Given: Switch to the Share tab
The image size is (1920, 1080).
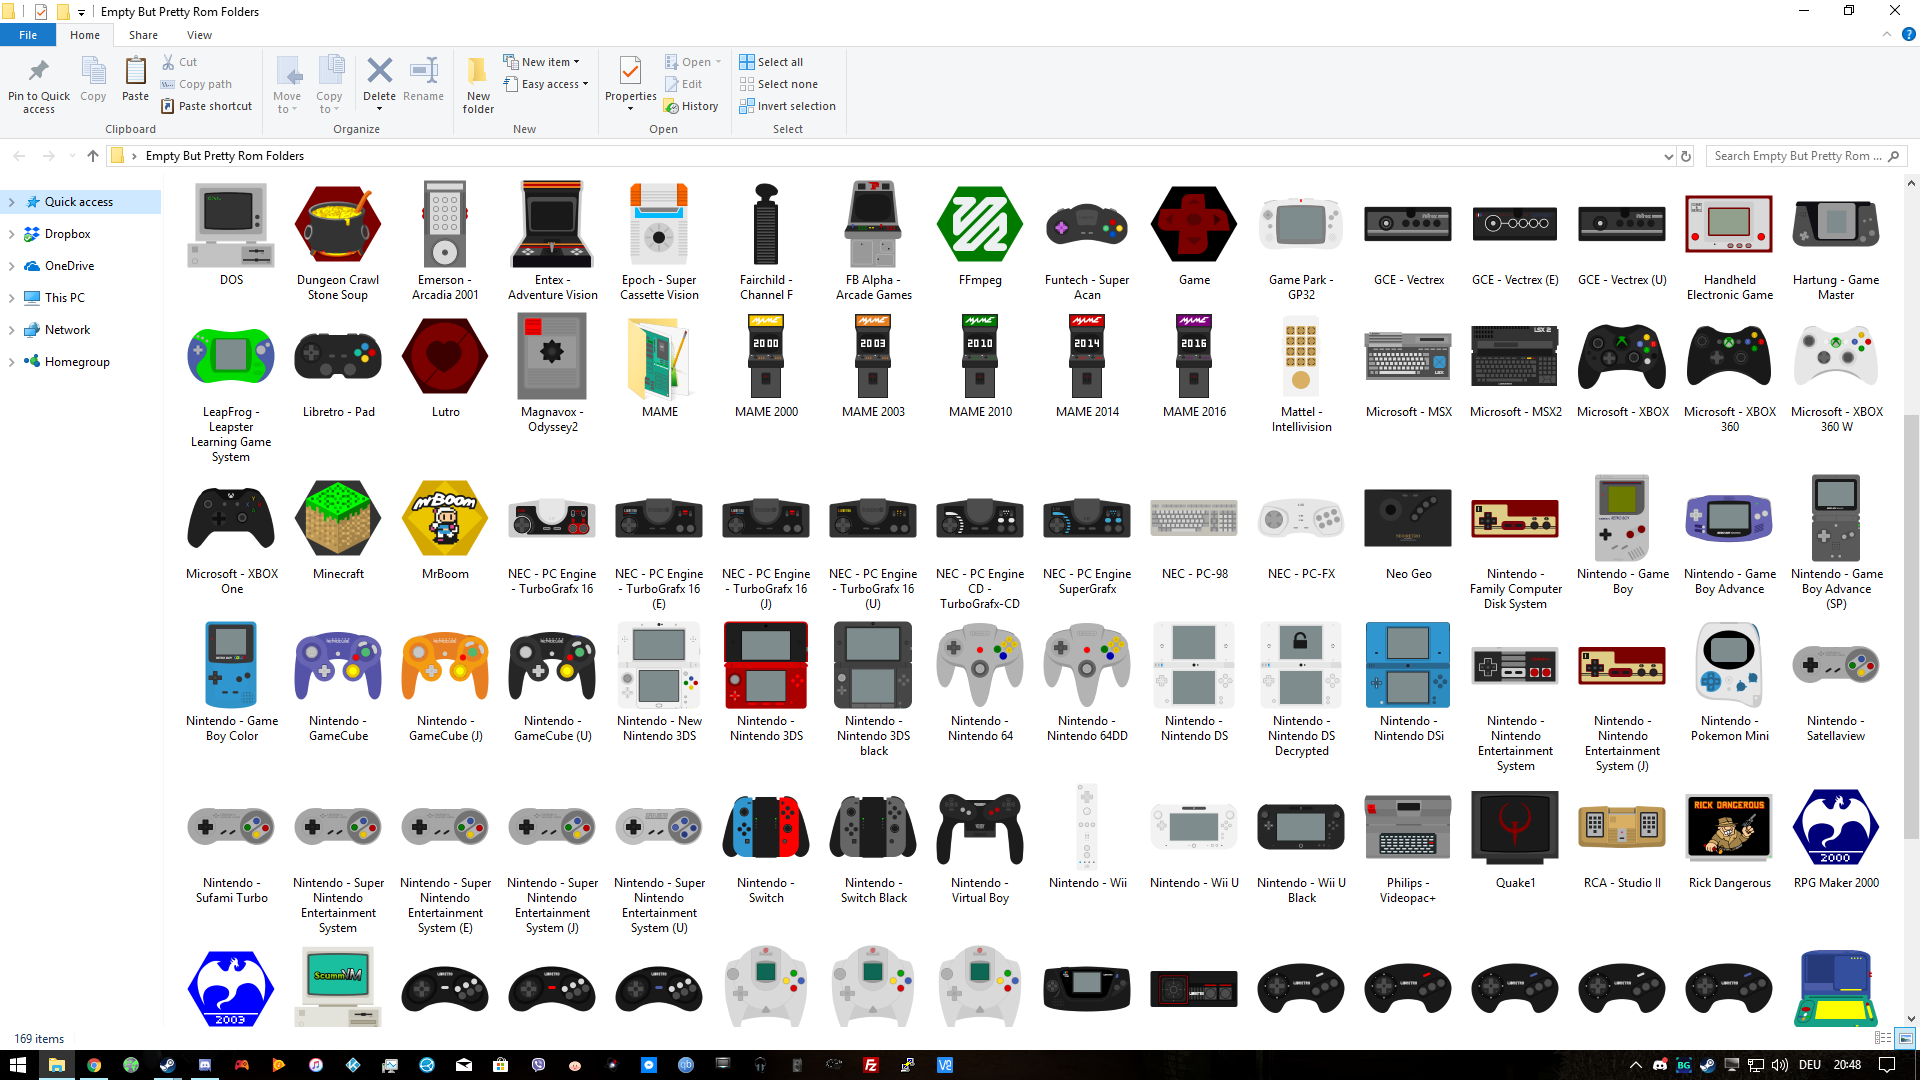Looking at the screenshot, I should click(143, 34).
